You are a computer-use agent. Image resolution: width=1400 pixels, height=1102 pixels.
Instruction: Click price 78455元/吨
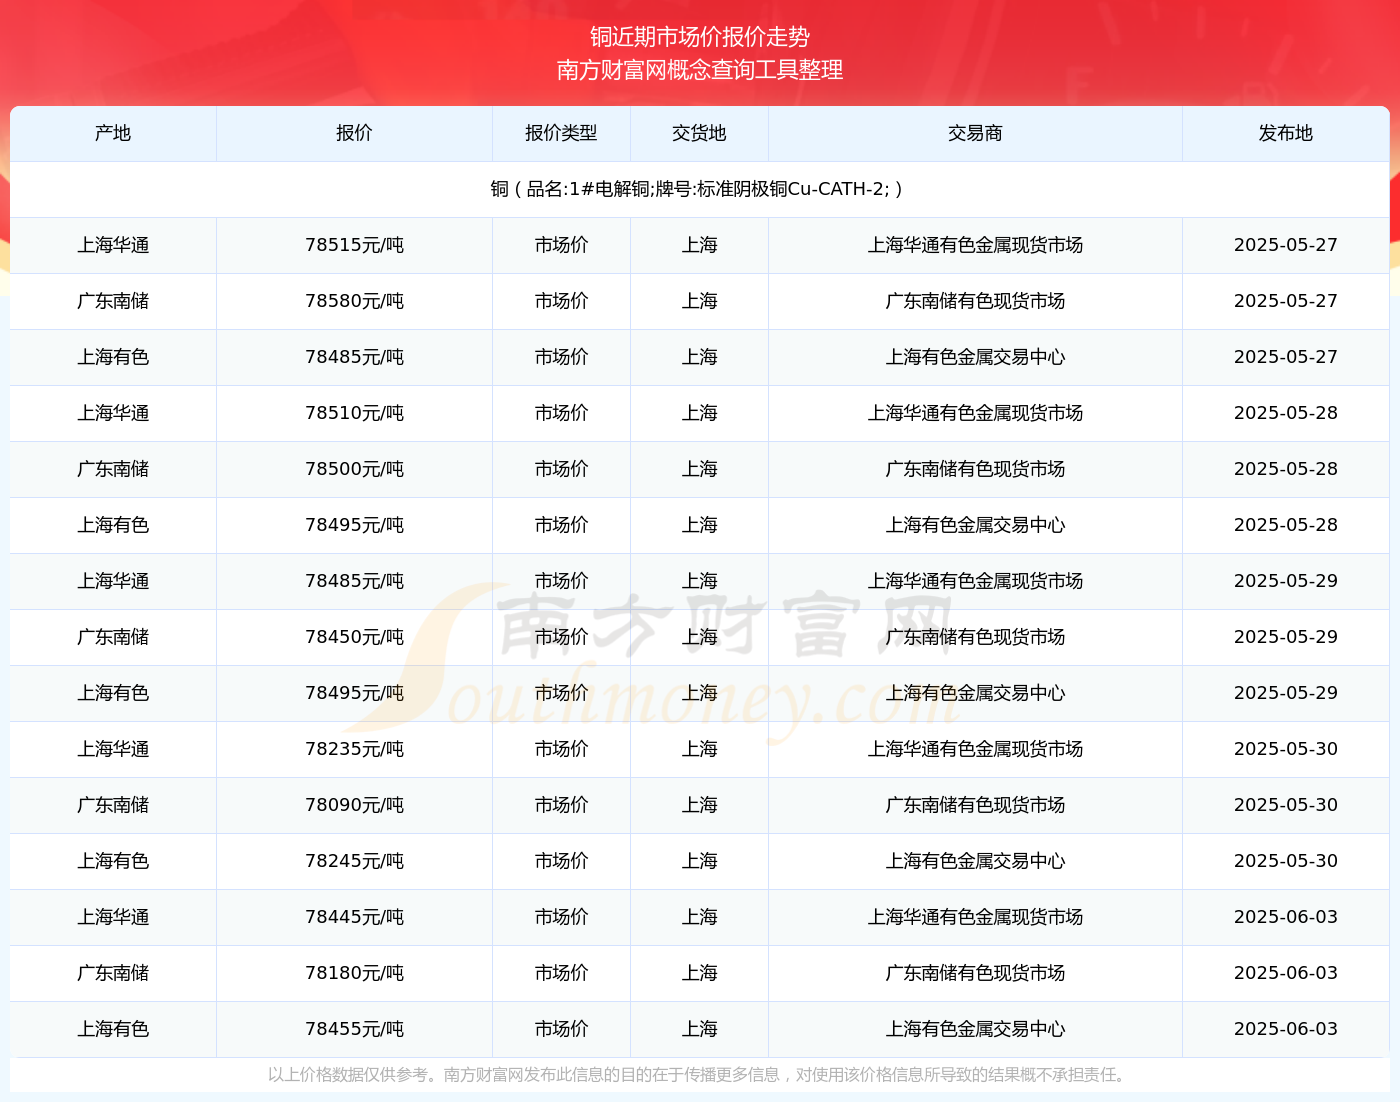point(354,1029)
